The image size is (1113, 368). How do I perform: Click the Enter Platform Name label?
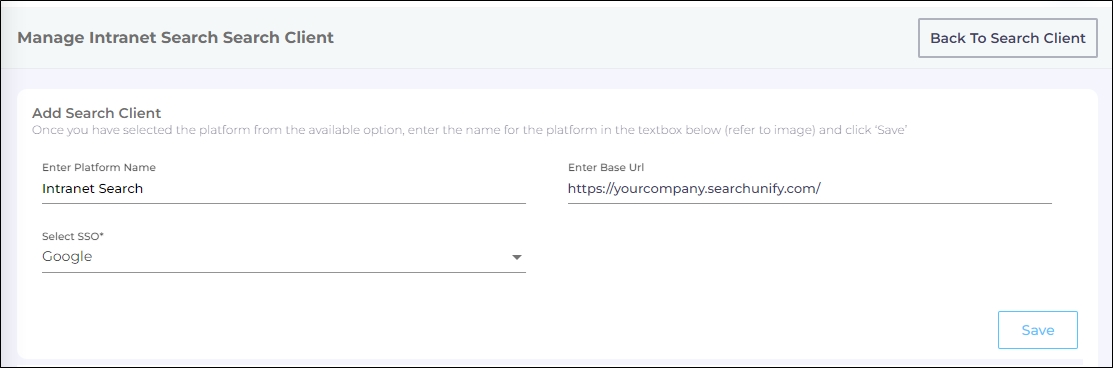point(99,168)
